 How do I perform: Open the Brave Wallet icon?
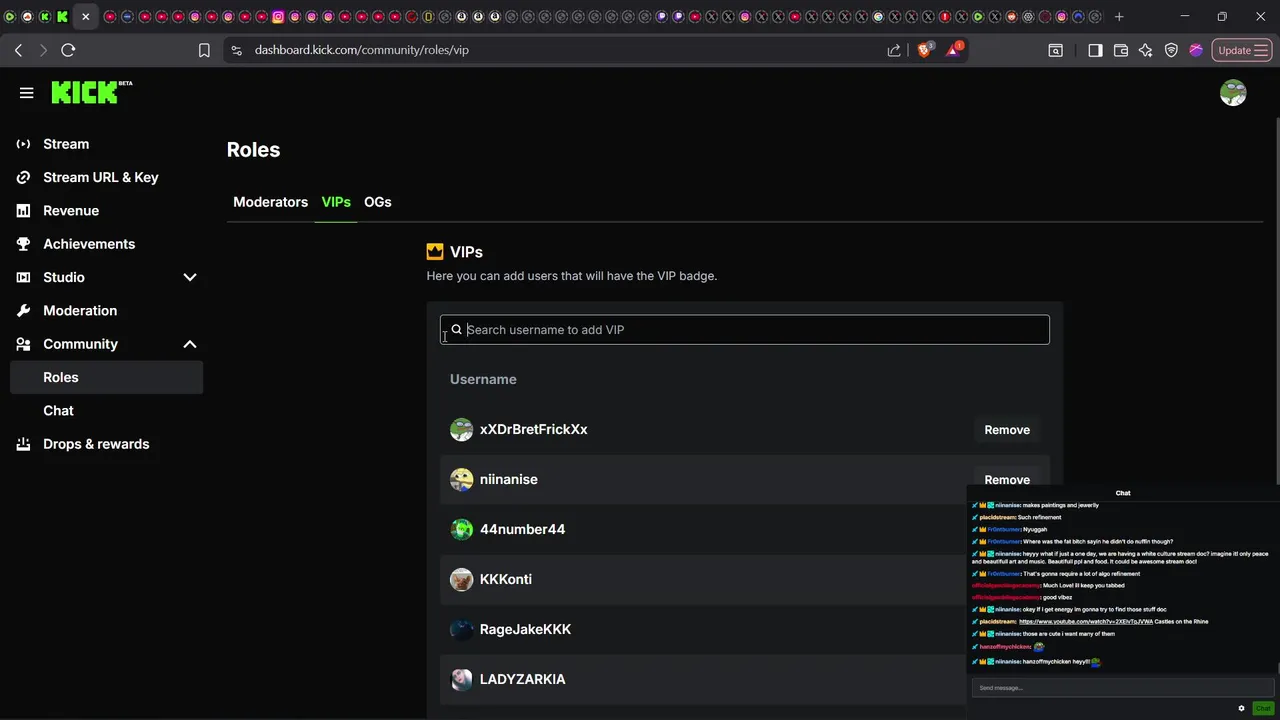1121,50
